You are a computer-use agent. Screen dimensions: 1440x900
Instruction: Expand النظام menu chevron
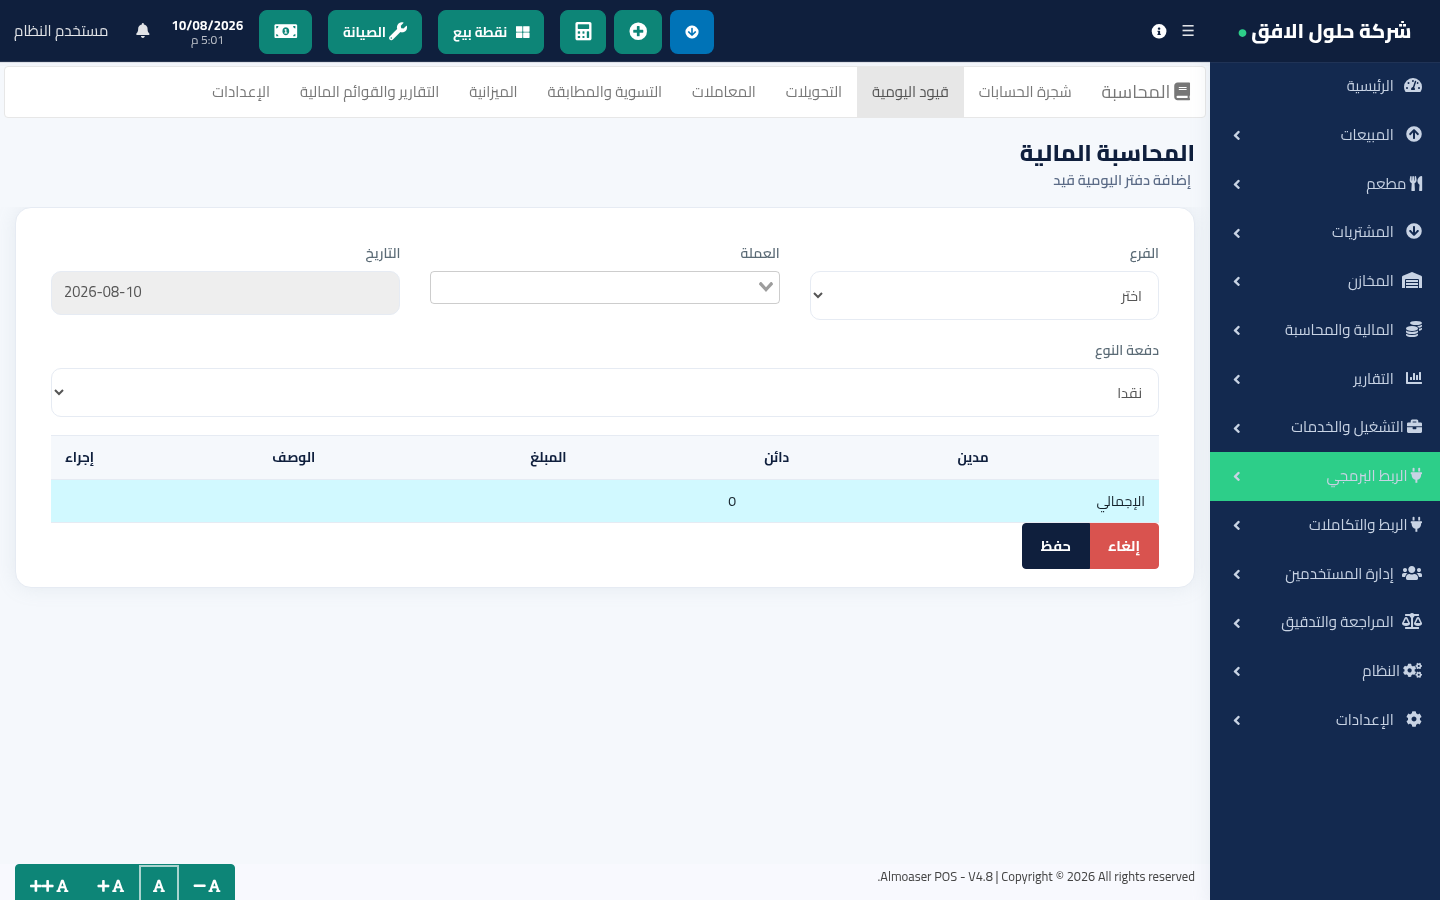(x=1237, y=672)
